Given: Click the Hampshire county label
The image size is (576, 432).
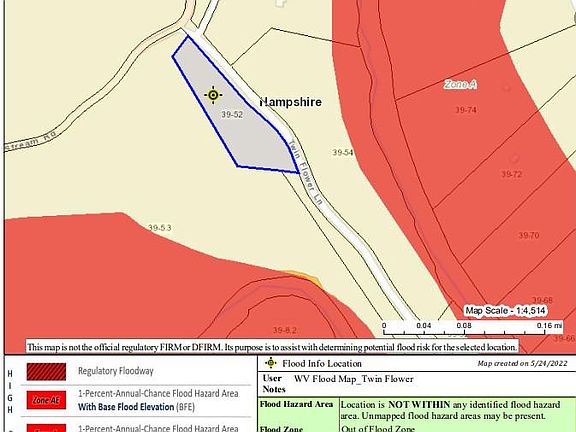Looking at the screenshot, I should tap(291, 102).
